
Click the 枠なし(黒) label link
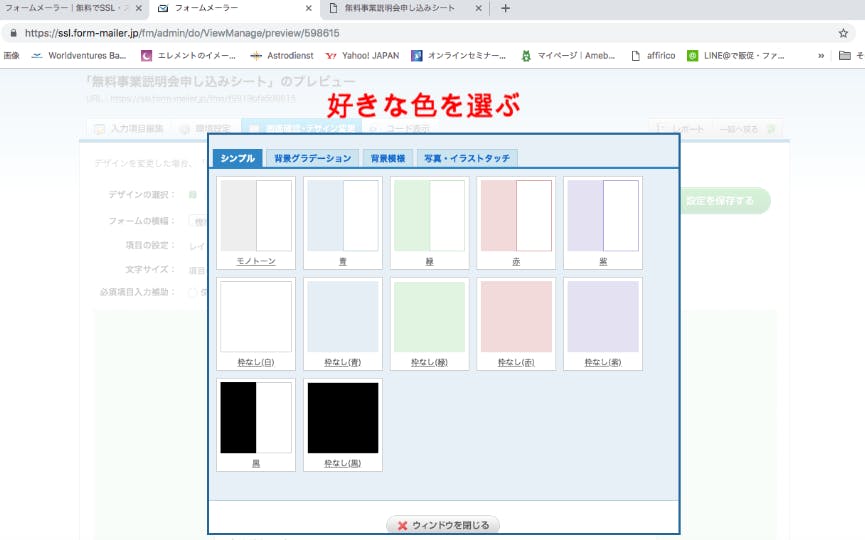[343, 463]
